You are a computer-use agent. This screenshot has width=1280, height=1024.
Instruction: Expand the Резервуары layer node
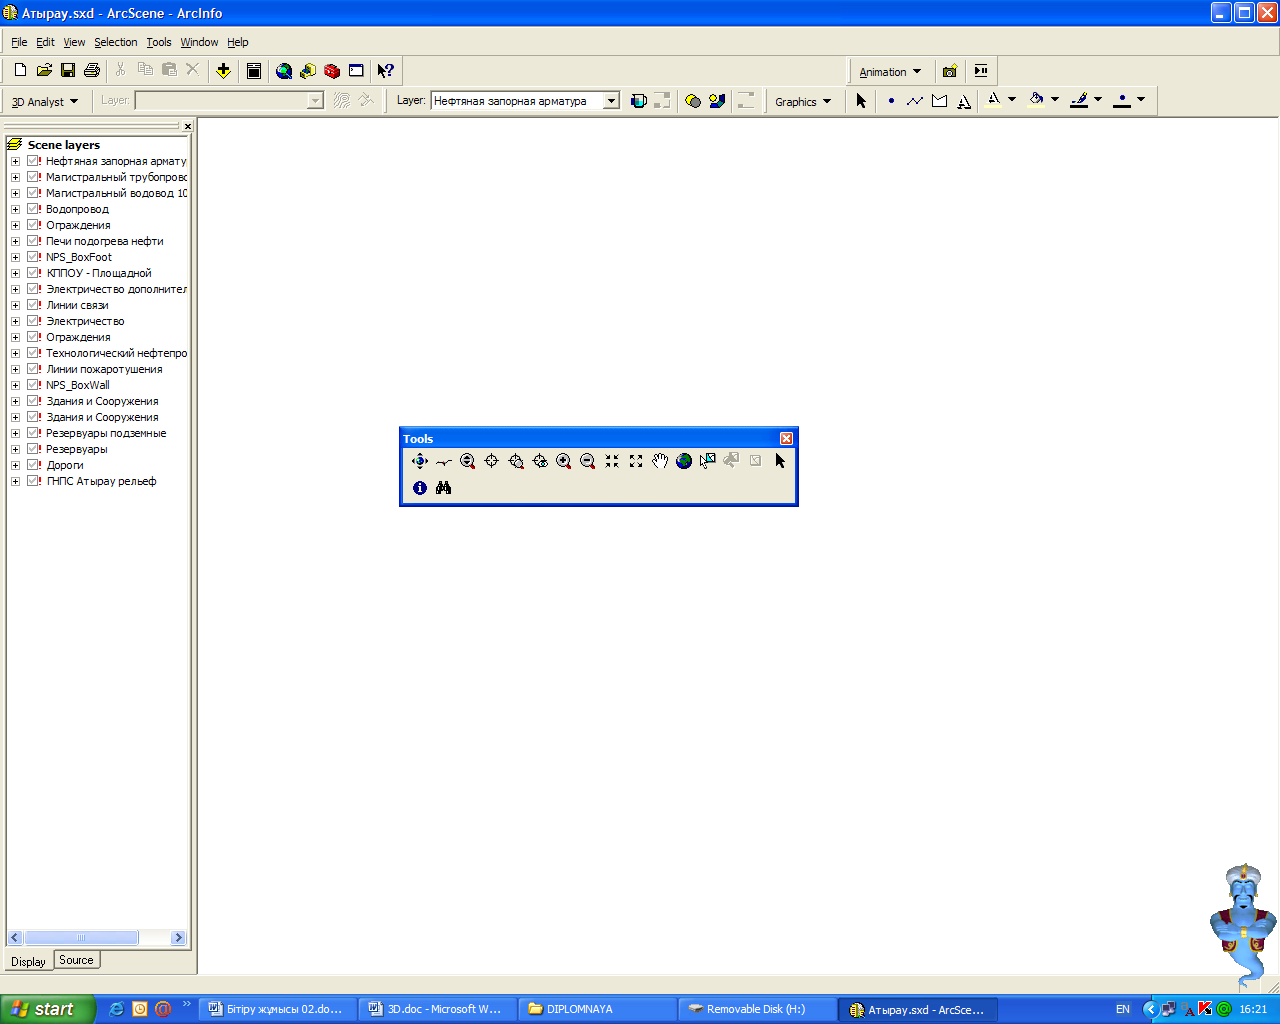click(15, 449)
